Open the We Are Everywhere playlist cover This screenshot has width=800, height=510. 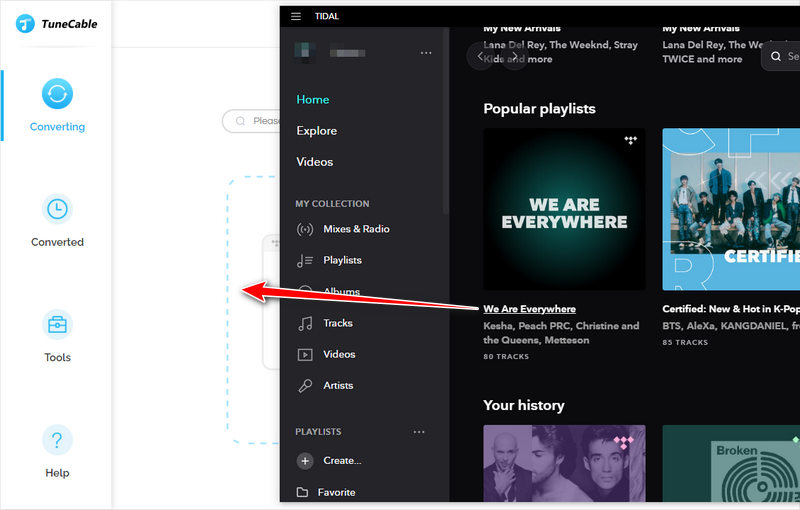tap(564, 209)
